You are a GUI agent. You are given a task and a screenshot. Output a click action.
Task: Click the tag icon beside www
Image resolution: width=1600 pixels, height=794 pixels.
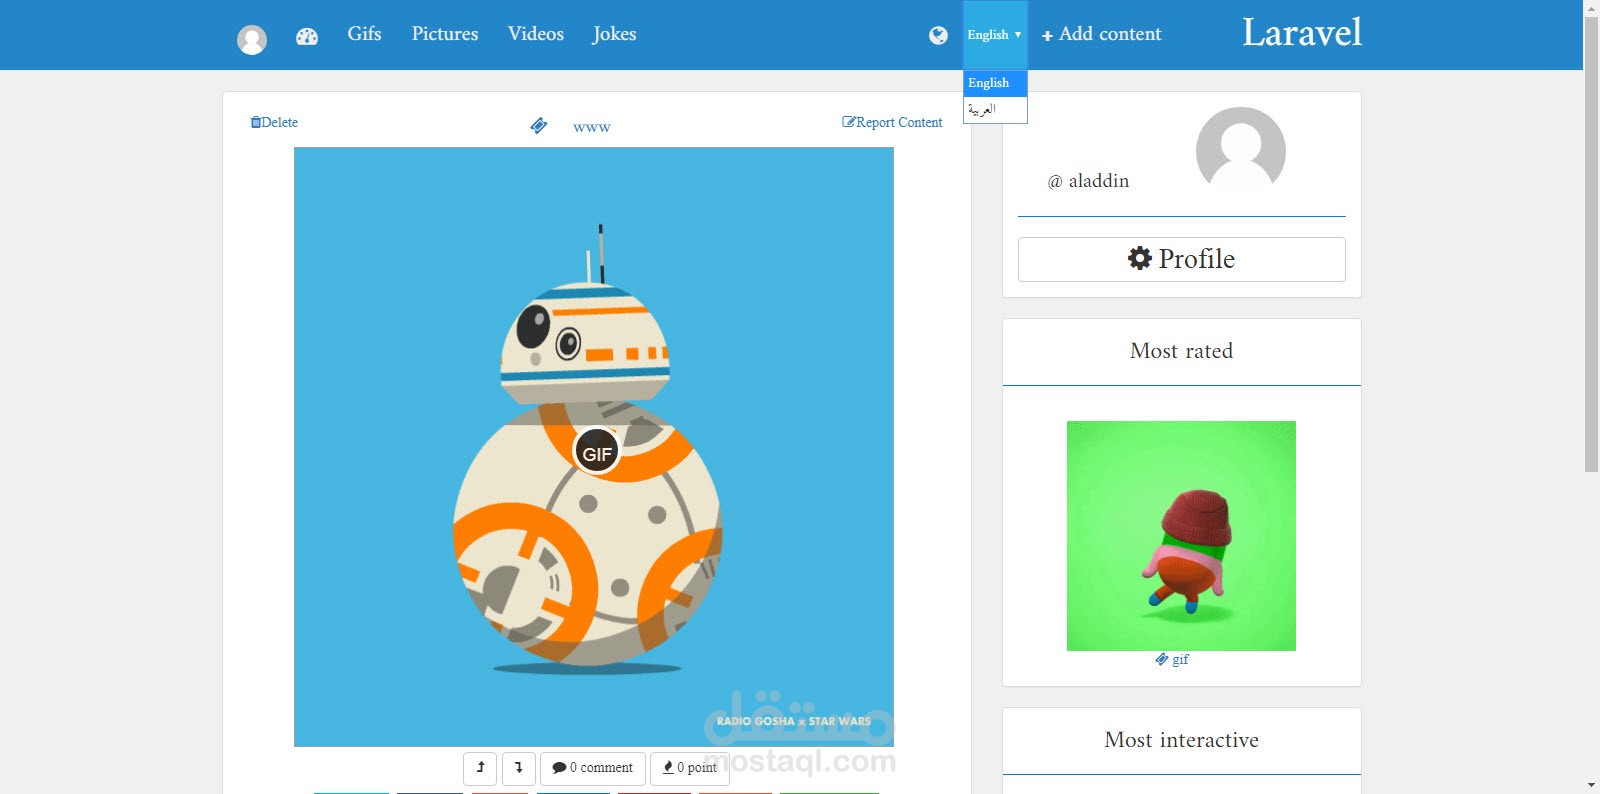(538, 125)
